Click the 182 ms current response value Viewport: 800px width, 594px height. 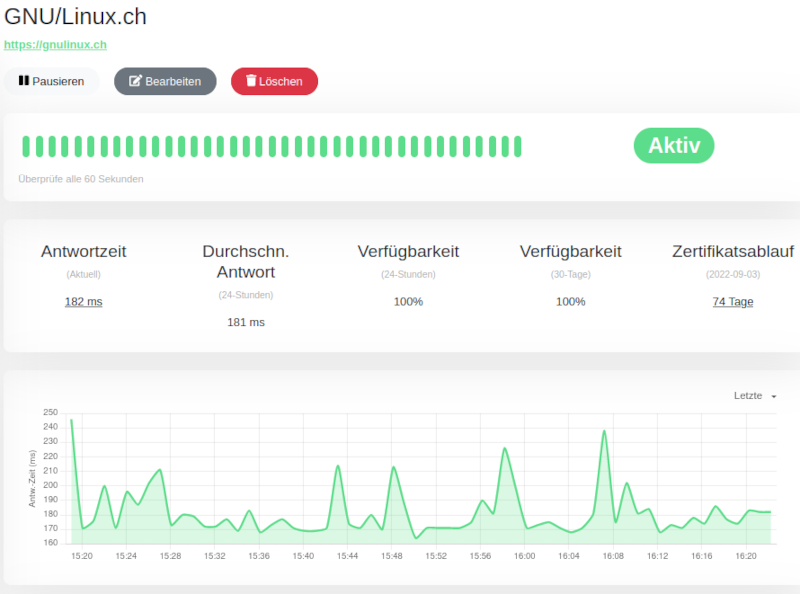[x=84, y=302]
